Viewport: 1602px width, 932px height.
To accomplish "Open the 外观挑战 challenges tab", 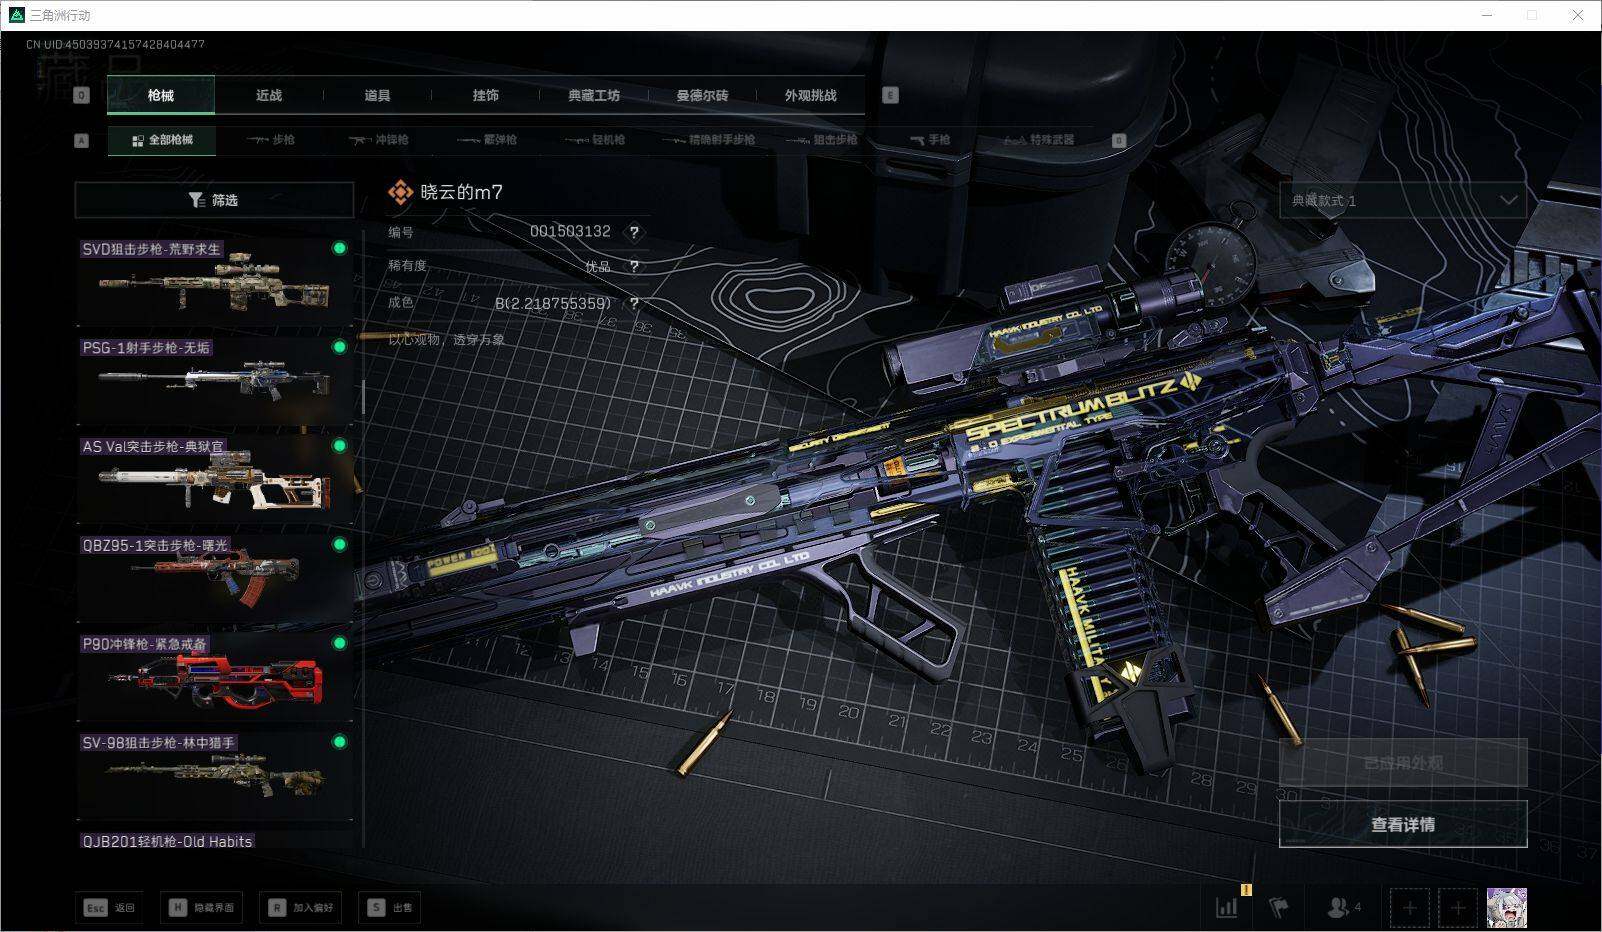I will pyautogui.click(x=810, y=95).
